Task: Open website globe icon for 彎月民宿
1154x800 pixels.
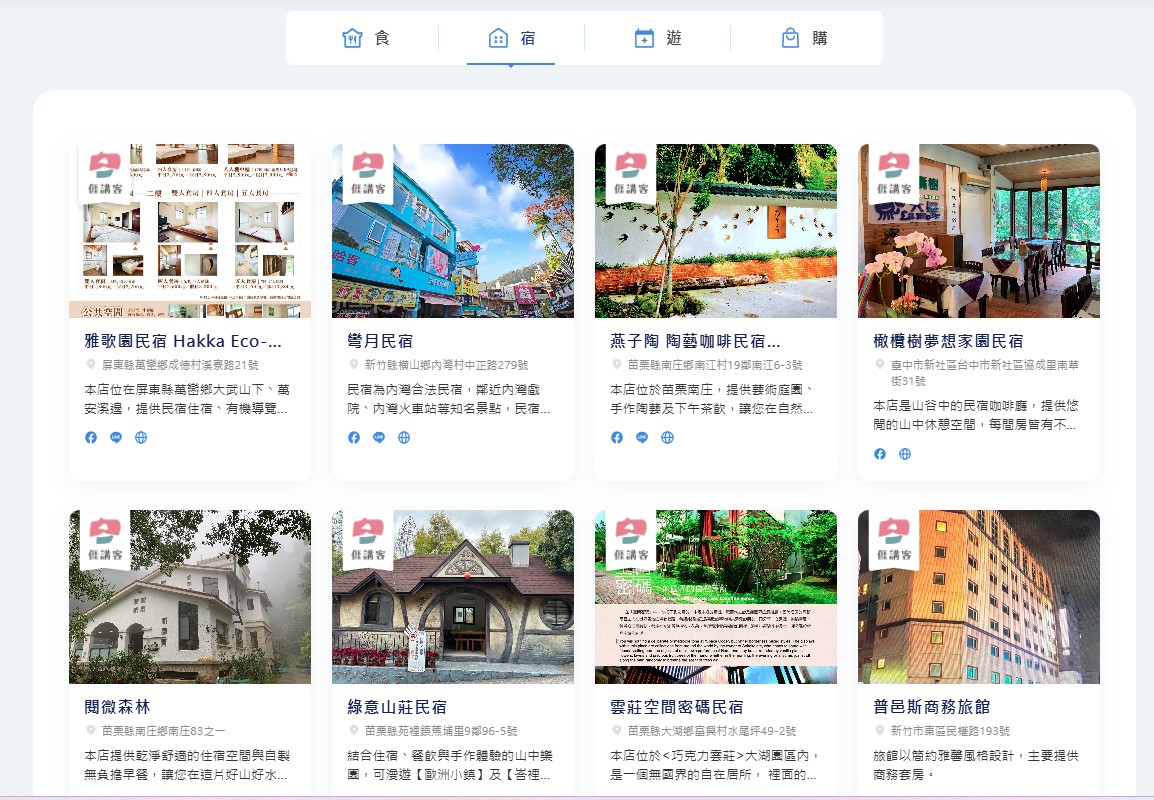Action: click(x=404, y=437)
